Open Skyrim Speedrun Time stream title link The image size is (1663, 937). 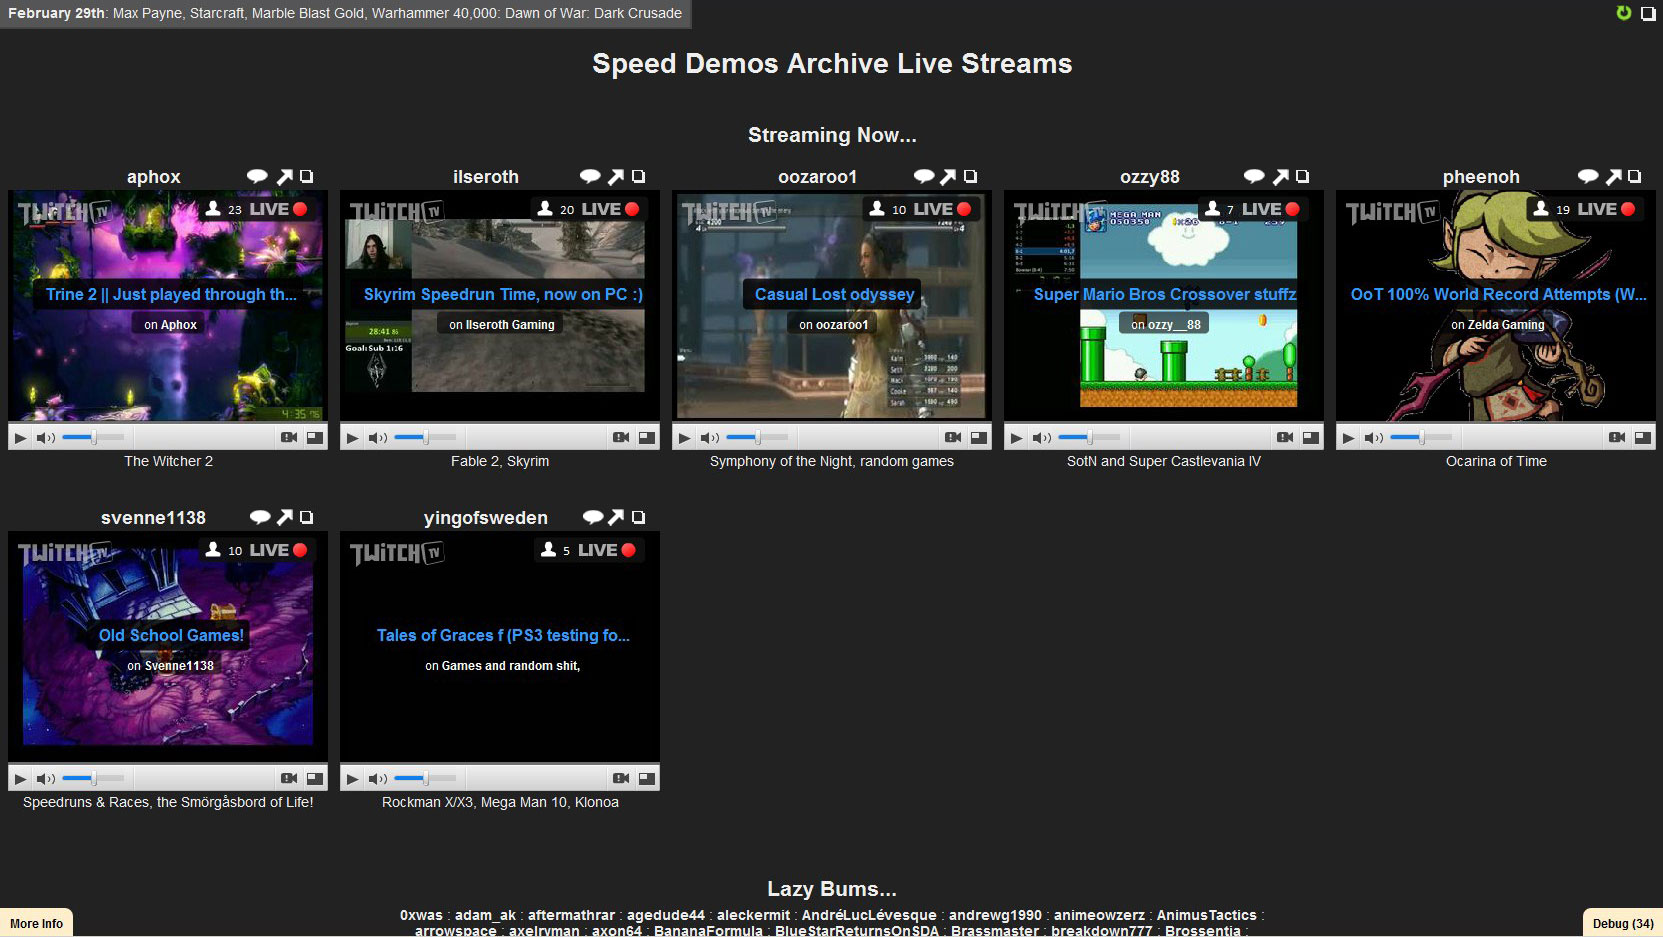click(502, 295)
